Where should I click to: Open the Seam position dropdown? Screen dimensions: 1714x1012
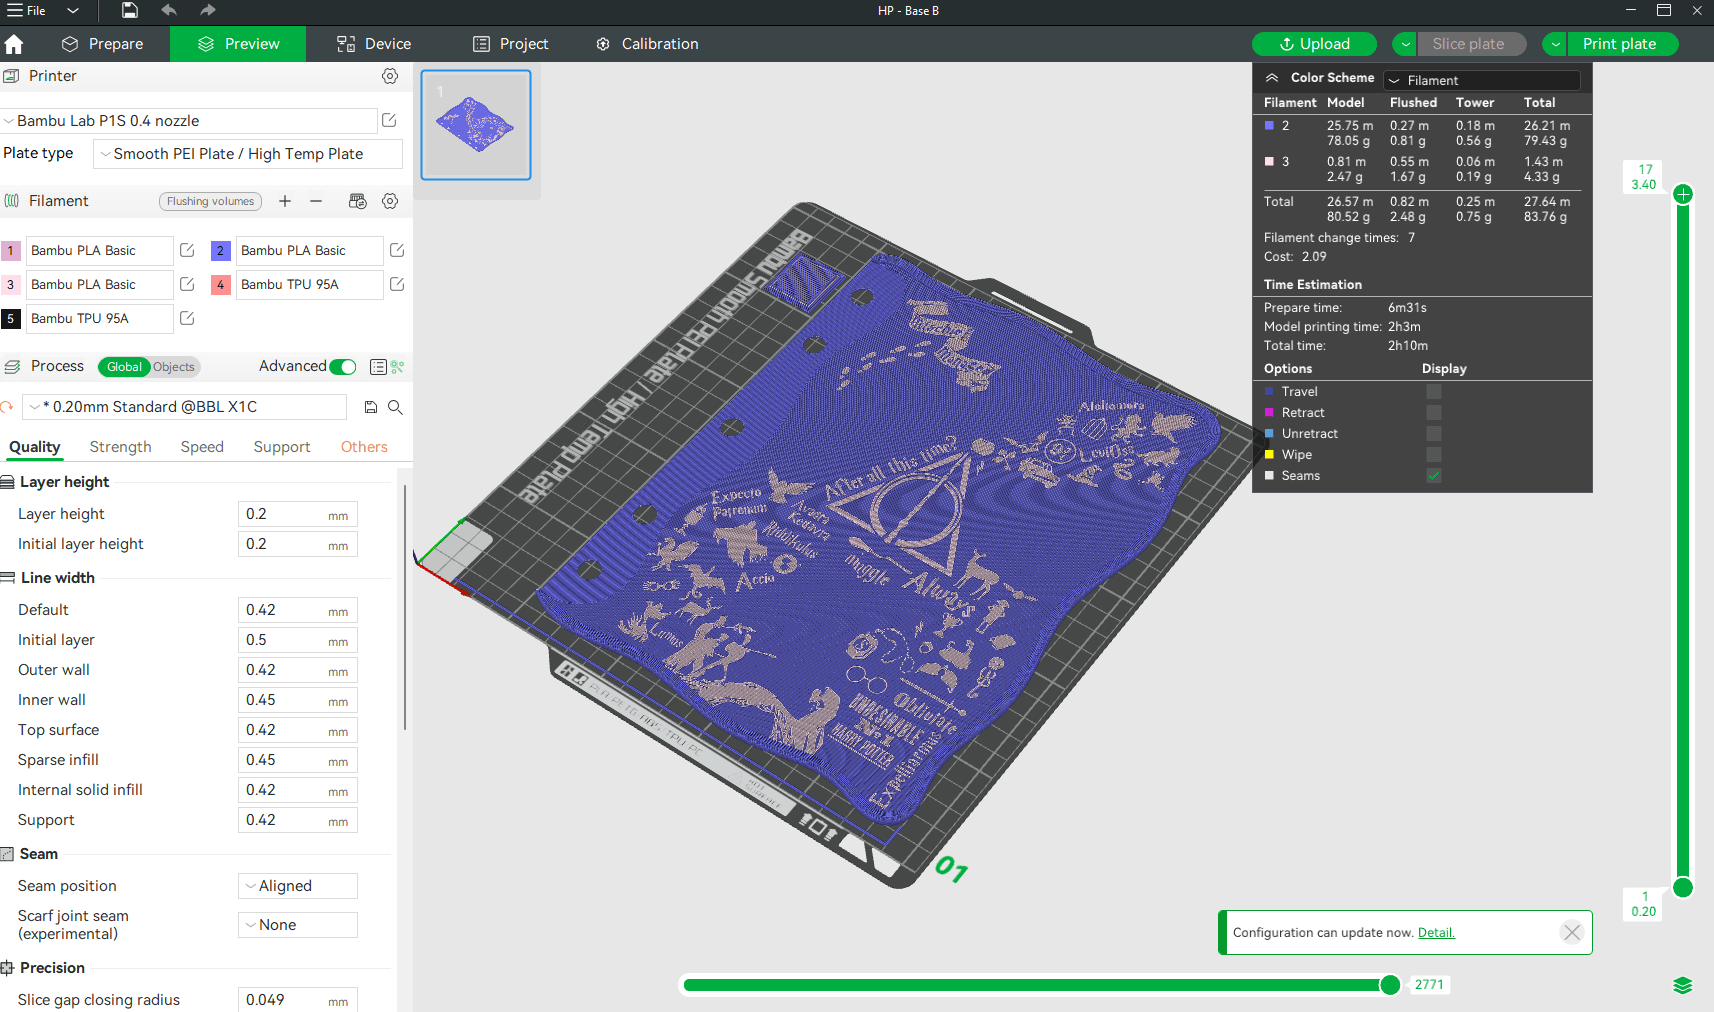(298, 886)
